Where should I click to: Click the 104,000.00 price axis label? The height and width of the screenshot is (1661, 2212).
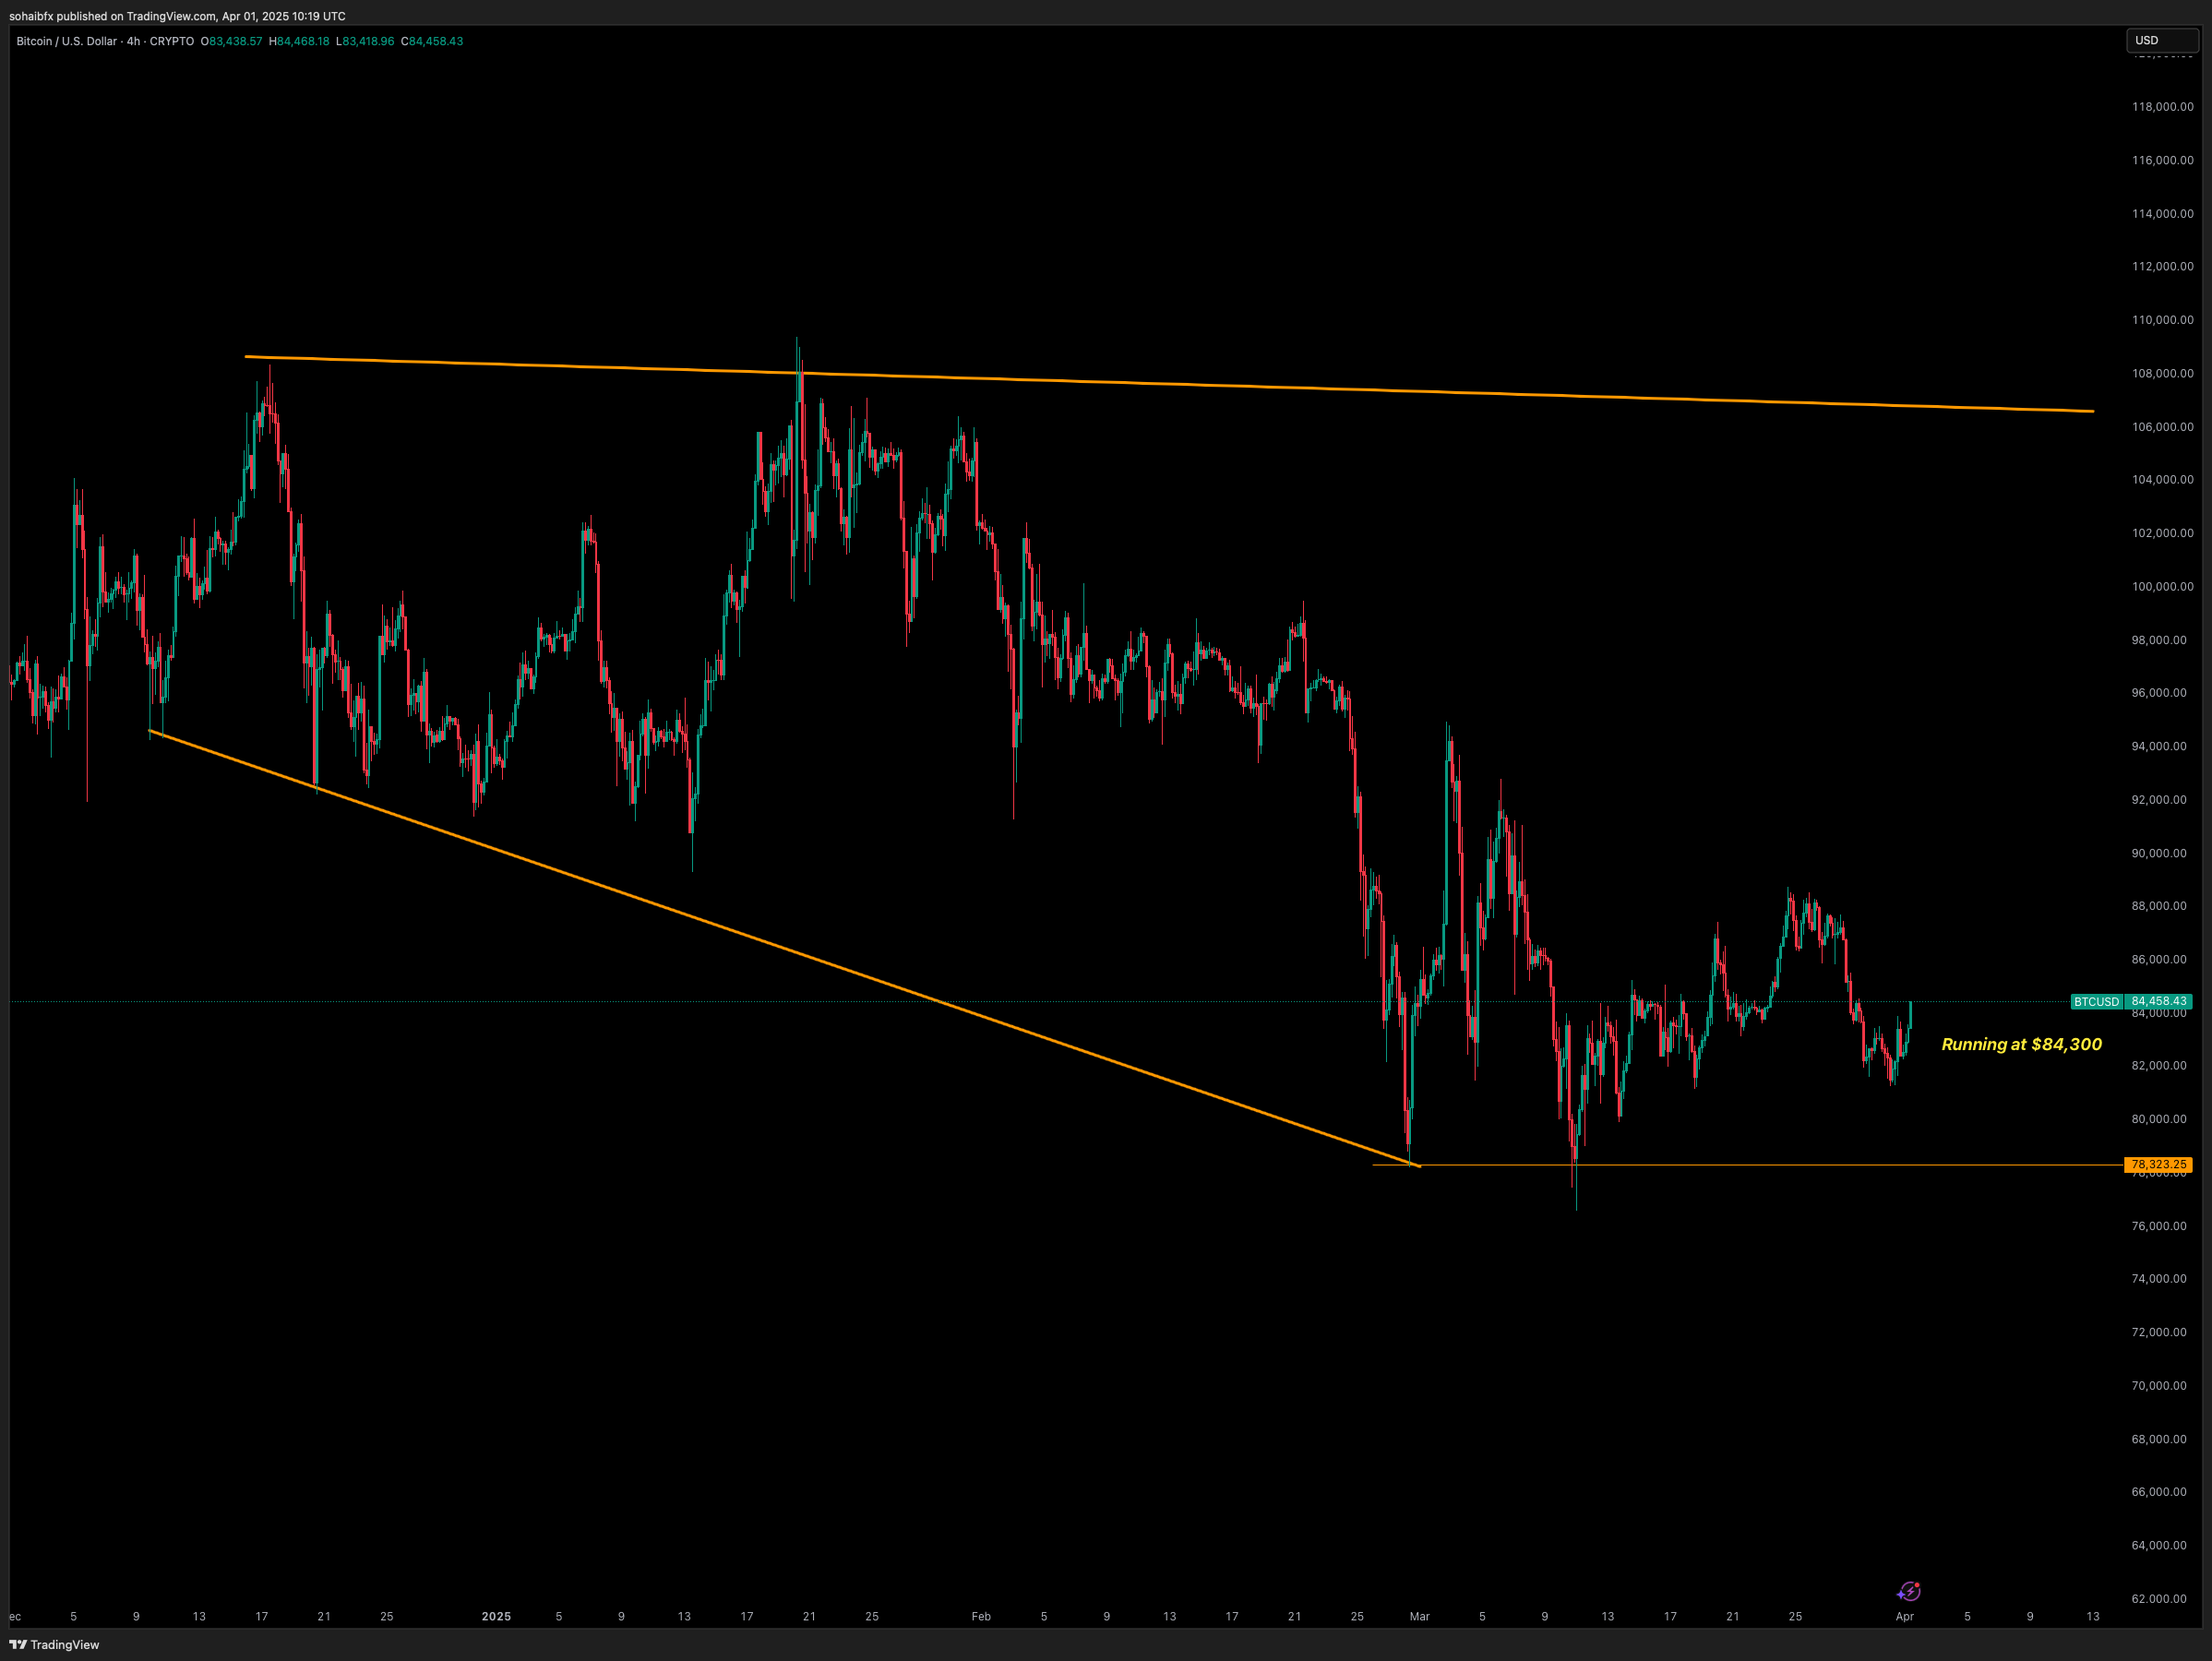click(2163, 480)
